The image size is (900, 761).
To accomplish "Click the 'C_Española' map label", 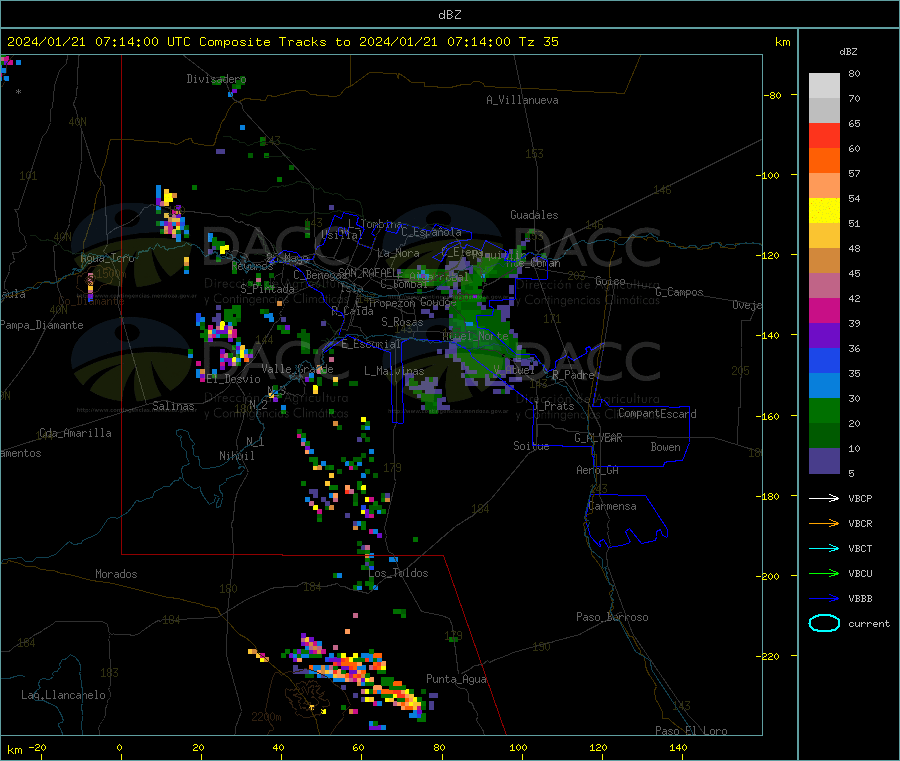I will [431, 232].
